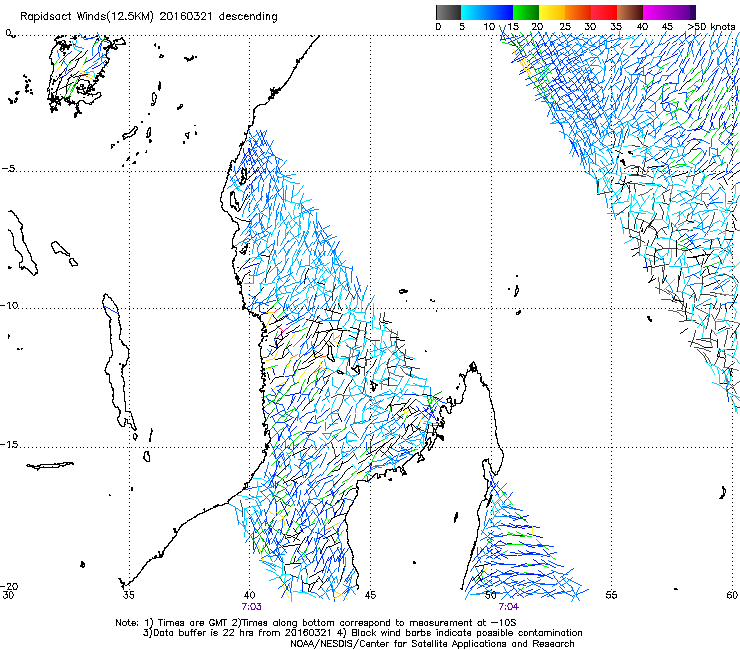Click the dark purple >50 knots swatch
740x650 pixels.
[x=692, y=12]
